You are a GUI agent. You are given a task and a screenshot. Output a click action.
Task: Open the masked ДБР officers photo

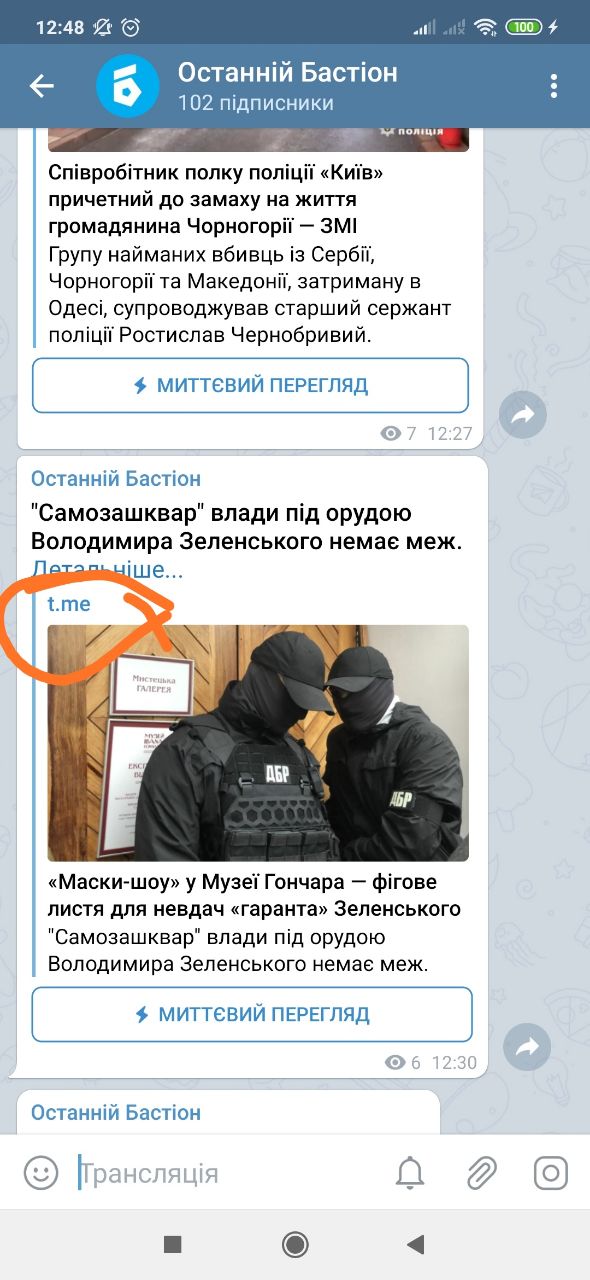(258, 743)
